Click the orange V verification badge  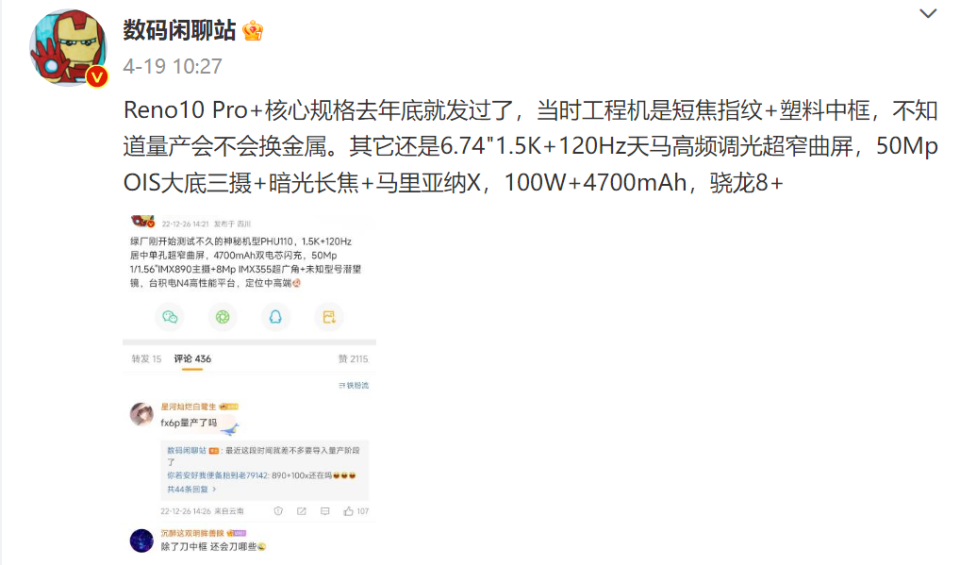tap(97, 77)
